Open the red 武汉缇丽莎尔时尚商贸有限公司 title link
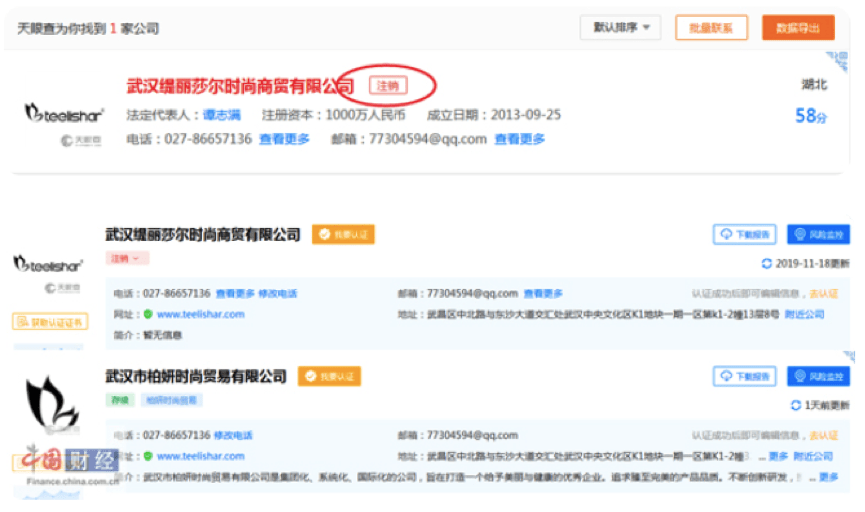The height and width of the screenshot is (512, 865). [x=240, y=86]
